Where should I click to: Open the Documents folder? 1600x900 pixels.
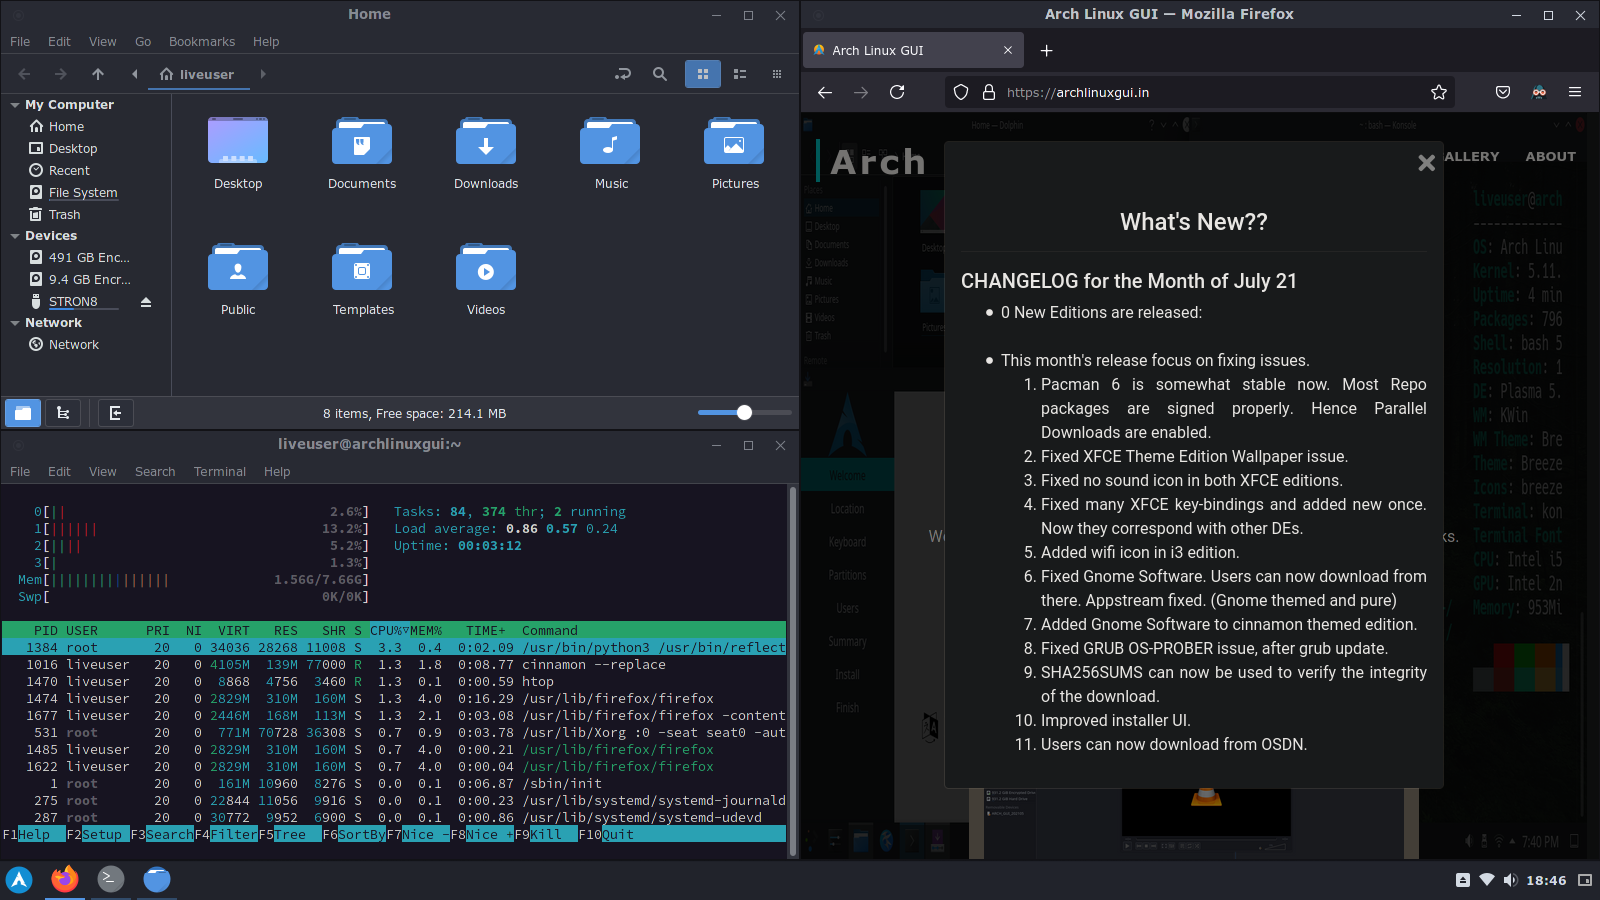(362, 153)
